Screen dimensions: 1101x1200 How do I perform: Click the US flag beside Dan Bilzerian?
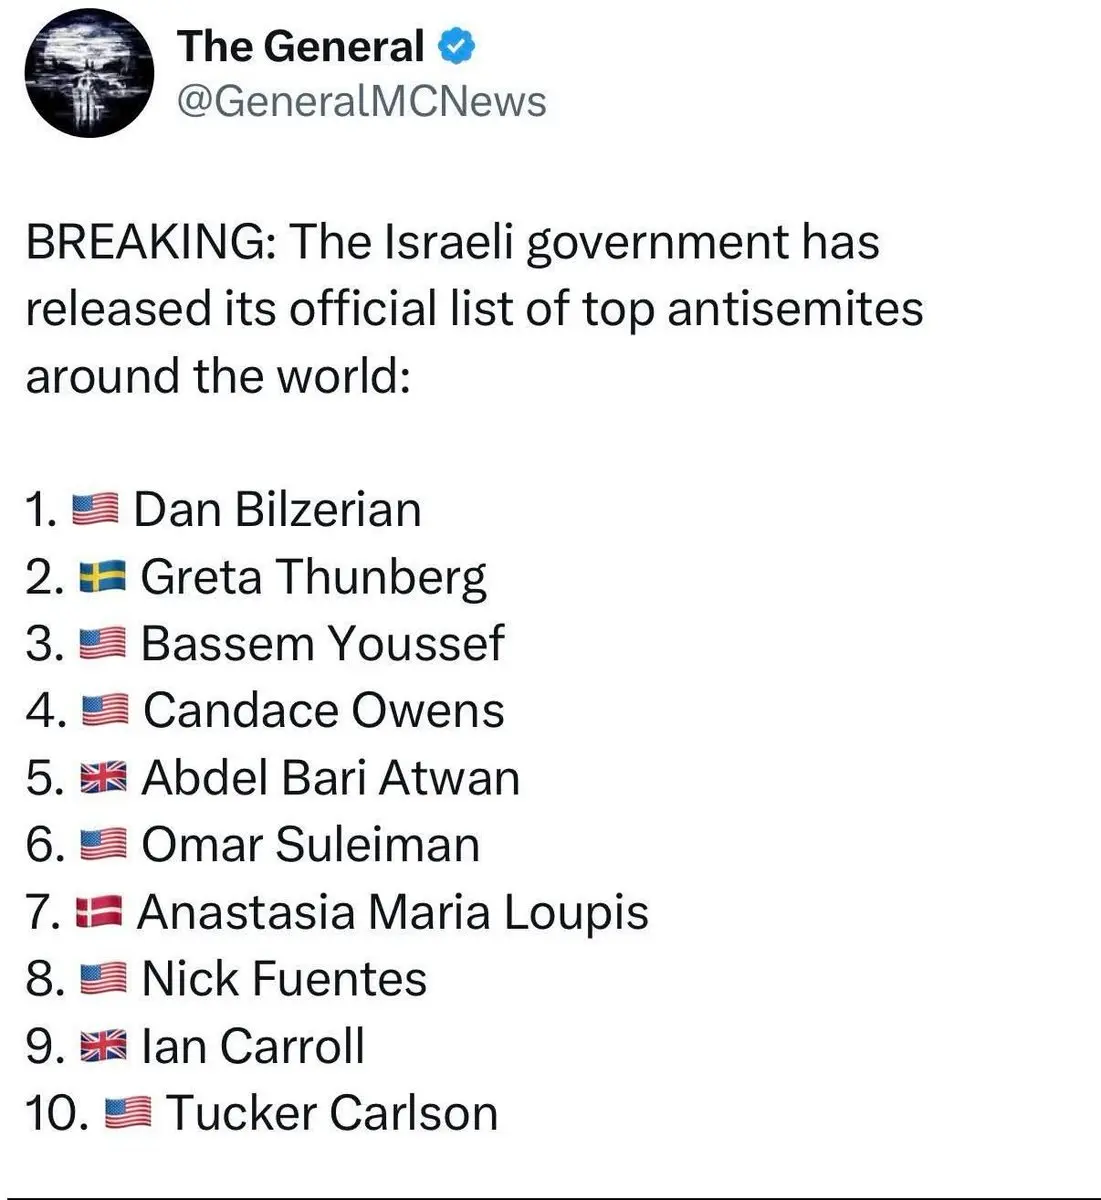click(96, 510)
